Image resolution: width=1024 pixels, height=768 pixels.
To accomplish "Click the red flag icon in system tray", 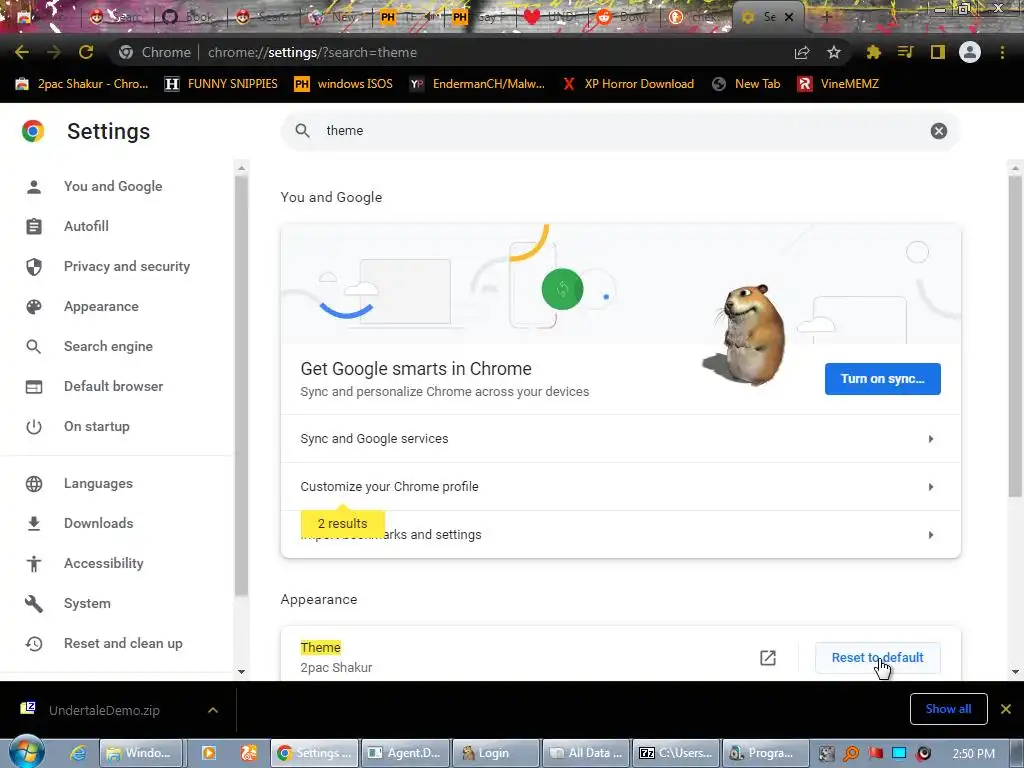I will (875, 753).
